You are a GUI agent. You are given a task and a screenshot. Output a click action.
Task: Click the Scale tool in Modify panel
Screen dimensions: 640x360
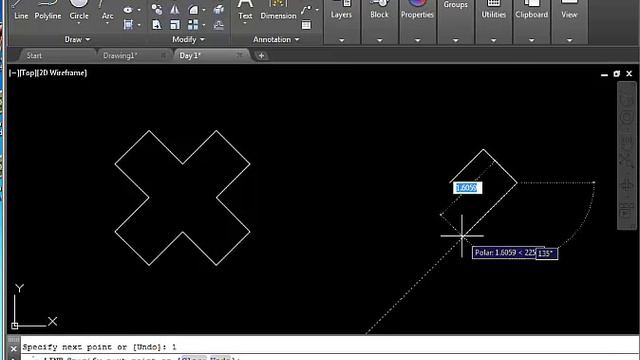pyautogui.click(x=175, y=25)
